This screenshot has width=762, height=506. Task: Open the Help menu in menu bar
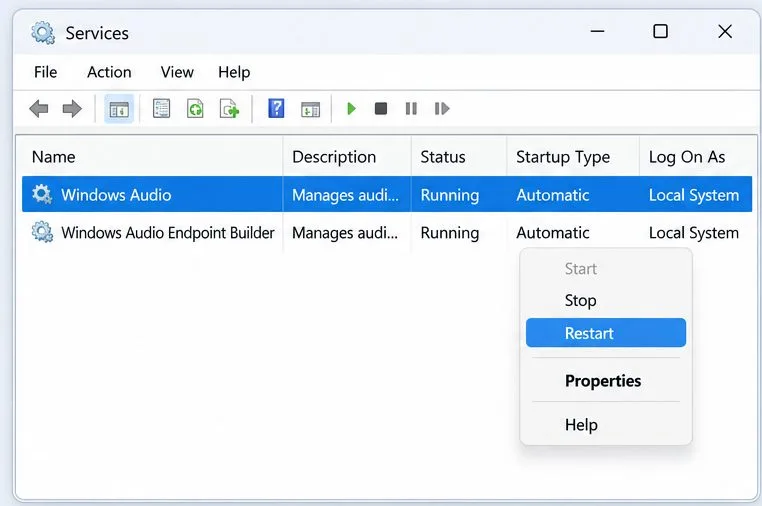coord(234,72)
